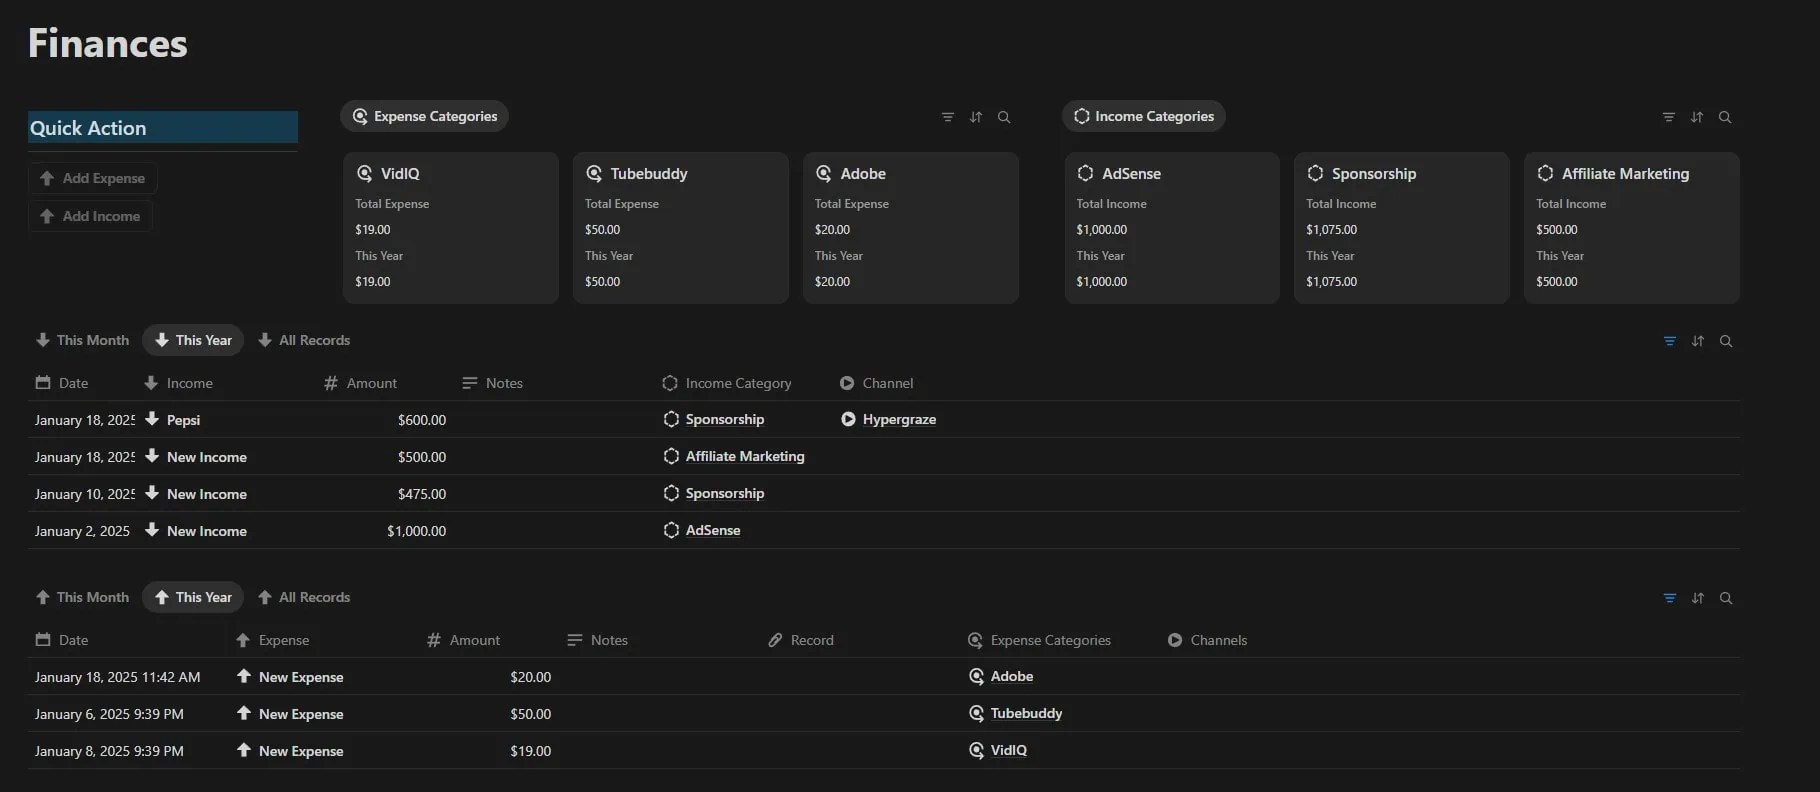The image size is (1820, 792).
Task: Search the expense records table
Action: 1725,598
